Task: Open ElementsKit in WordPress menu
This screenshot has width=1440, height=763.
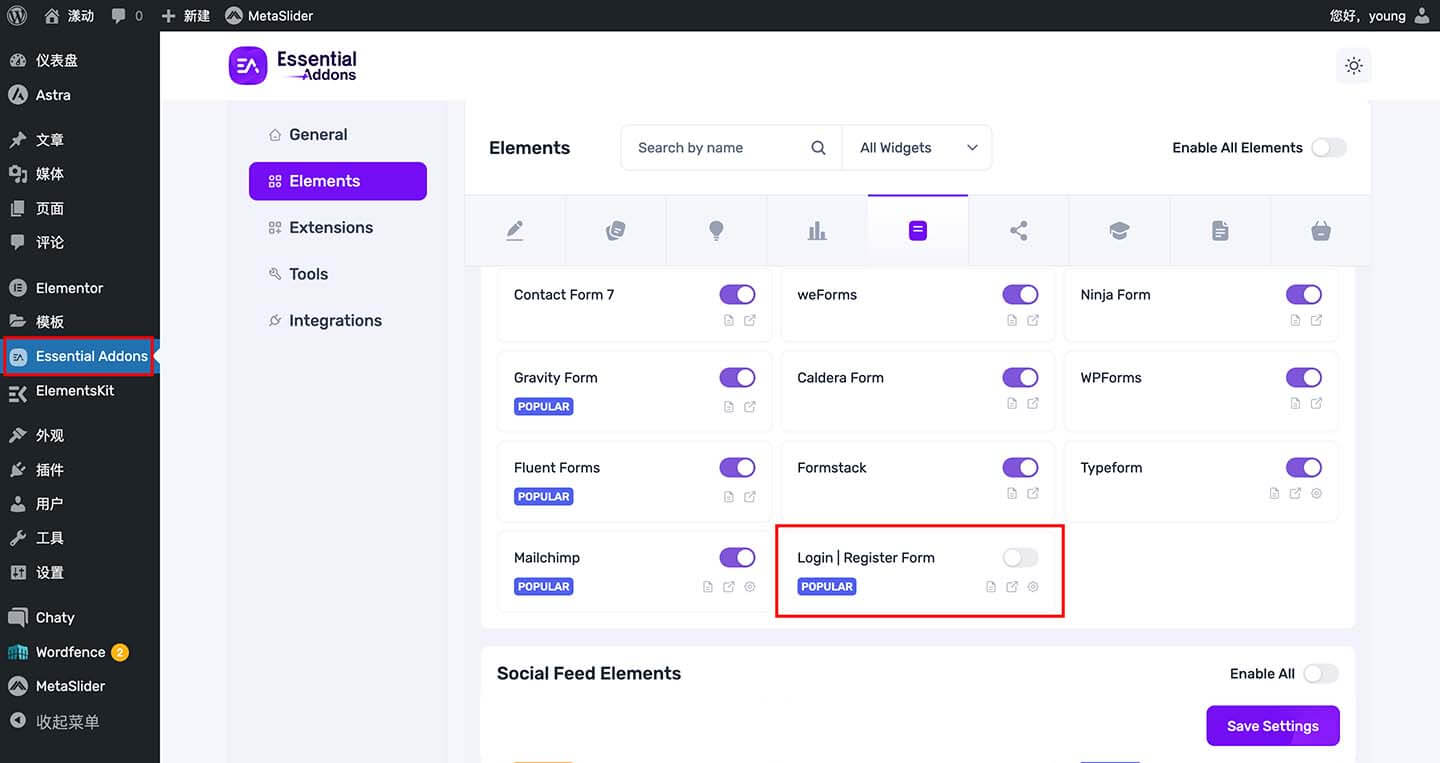Action: [80, 391]
